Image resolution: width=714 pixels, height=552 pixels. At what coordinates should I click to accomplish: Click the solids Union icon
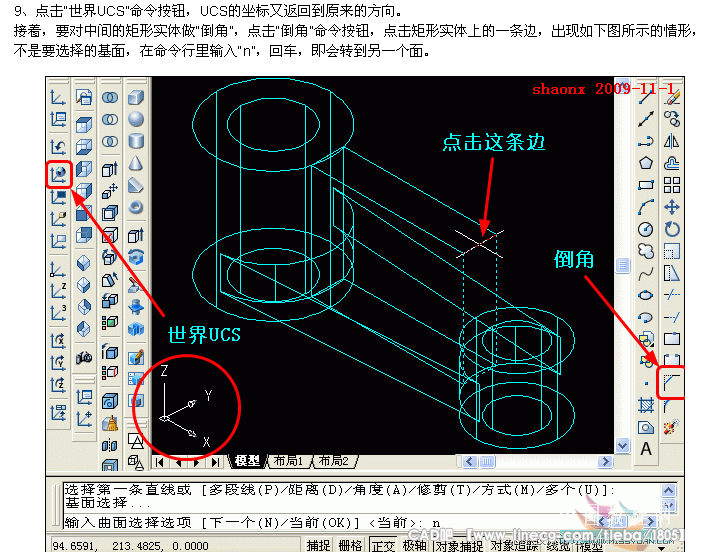[110, 98]
